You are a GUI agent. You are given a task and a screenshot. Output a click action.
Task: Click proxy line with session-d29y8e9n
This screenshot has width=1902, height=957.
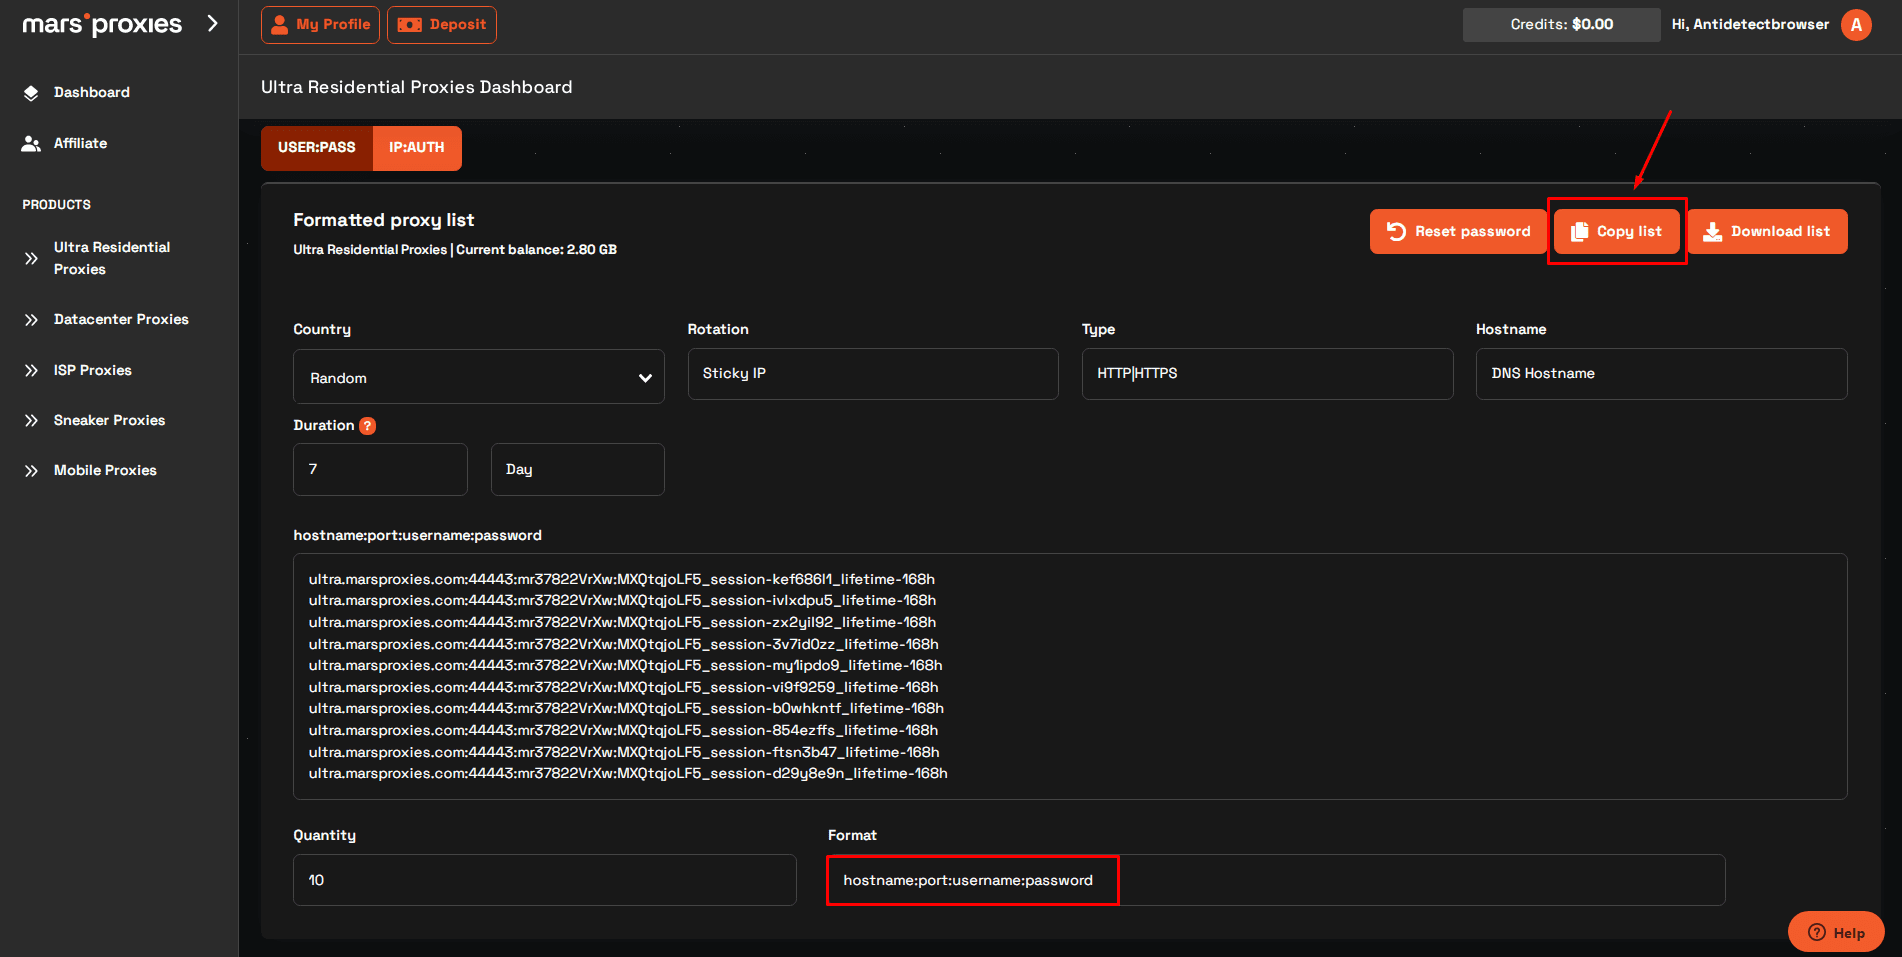(x=628, y=773)
